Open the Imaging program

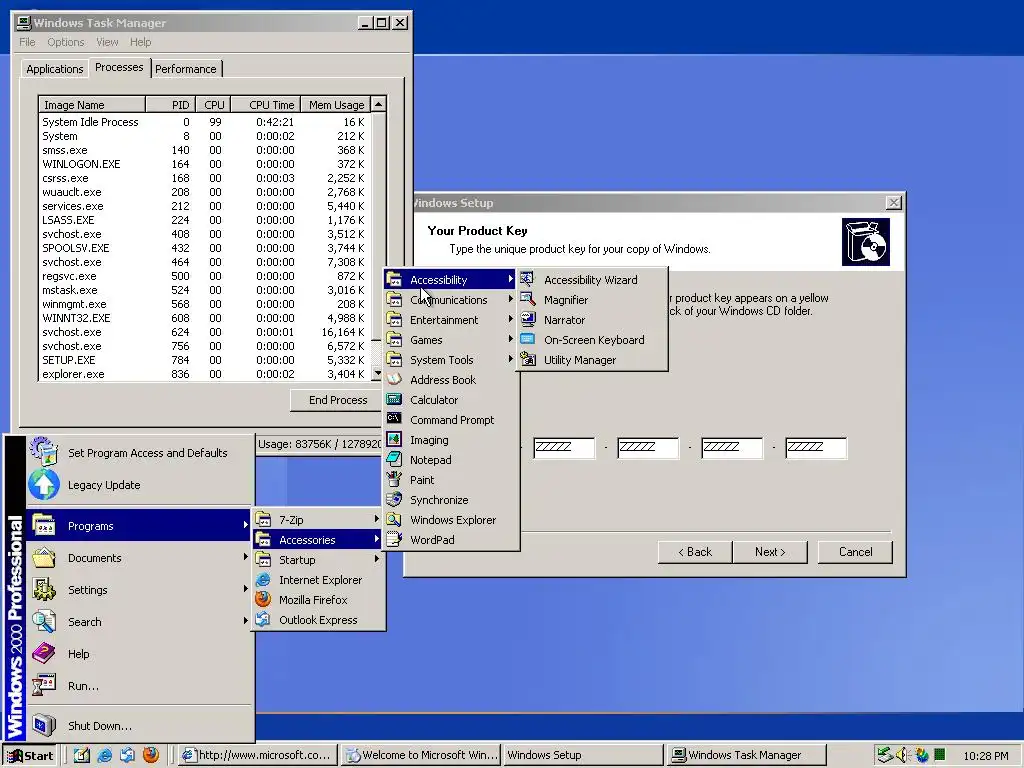point(451,440)
